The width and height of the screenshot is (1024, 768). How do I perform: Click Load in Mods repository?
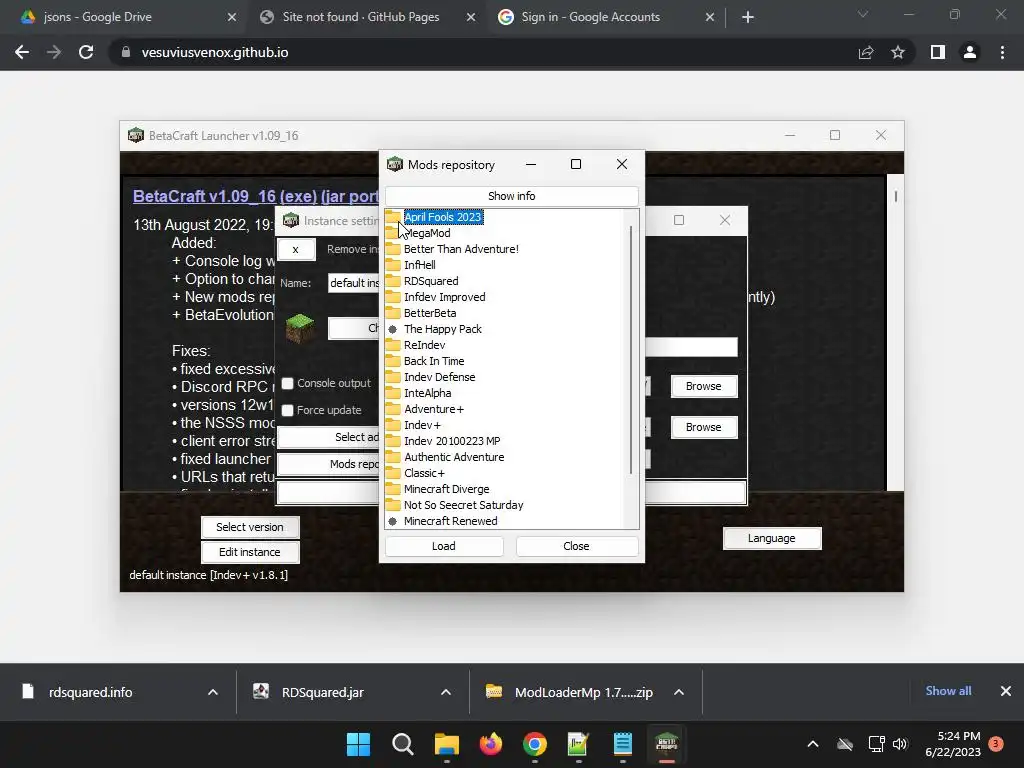pyautogui.click(x=444, y=546)
